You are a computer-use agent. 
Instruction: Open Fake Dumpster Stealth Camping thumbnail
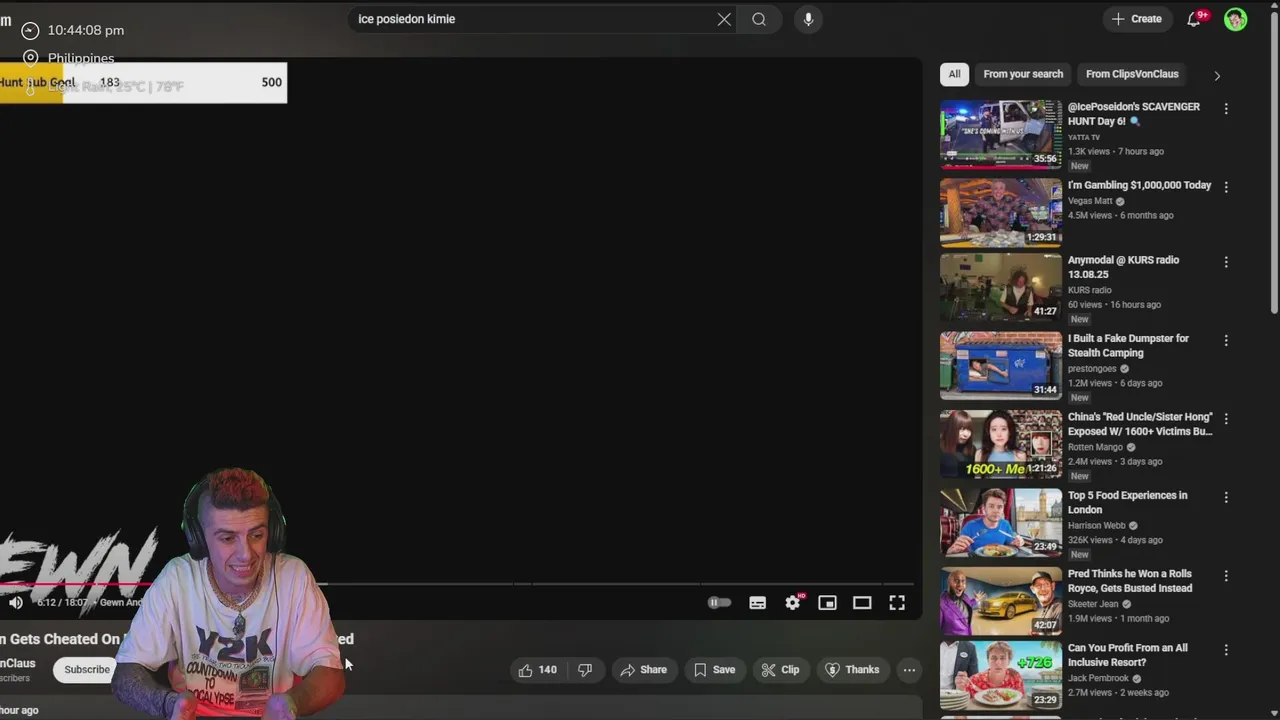(x=1001, y=365)
